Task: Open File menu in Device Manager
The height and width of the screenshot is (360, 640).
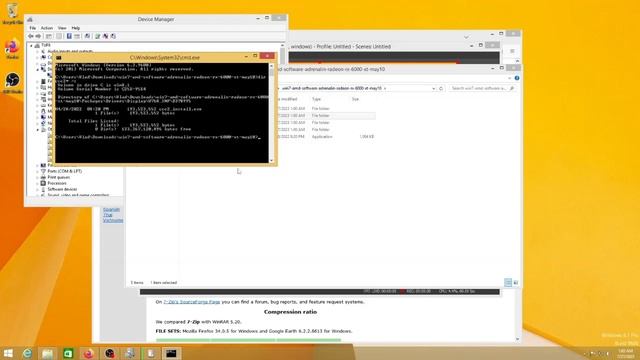Action: 33,28
